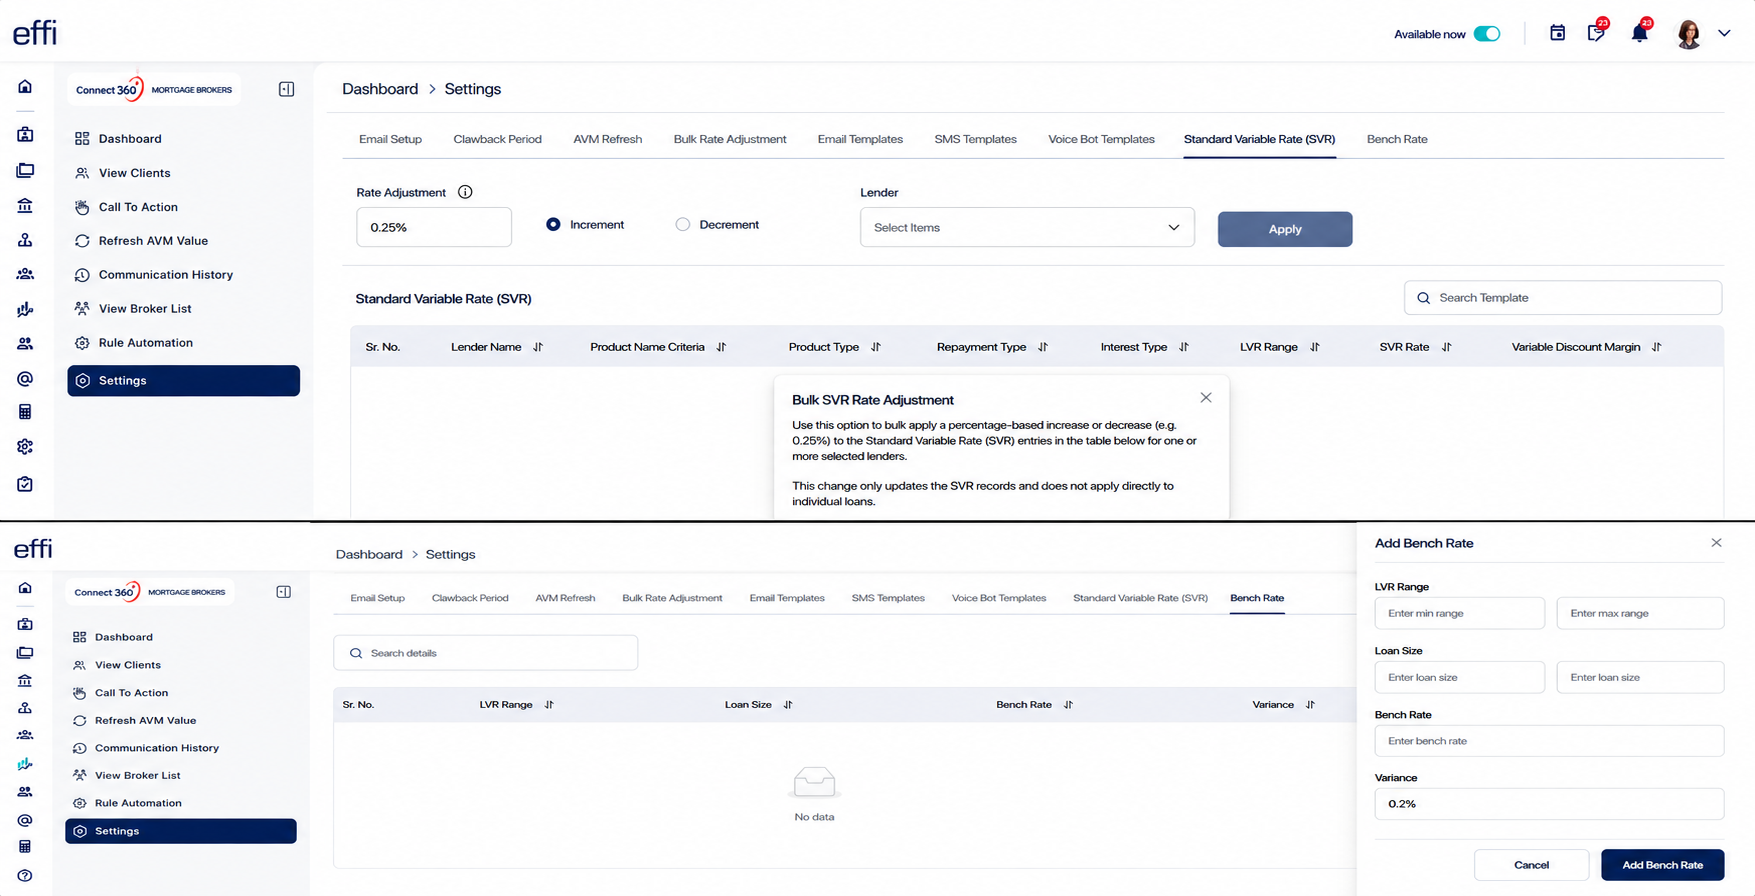Open the Lender Select Items dropdown
The height and width of the screenshot is (896, 1755).
click(1027, 227)
